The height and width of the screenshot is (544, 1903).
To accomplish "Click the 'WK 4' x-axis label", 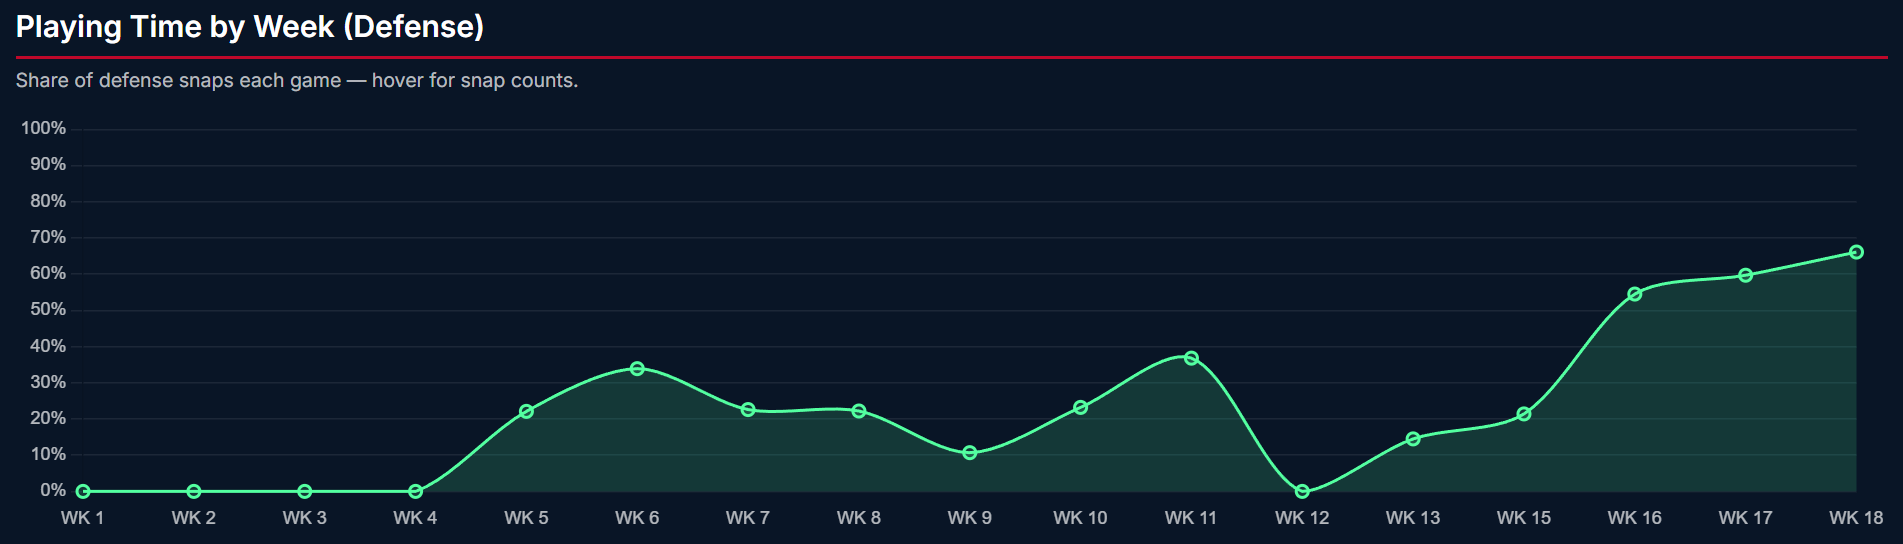I will click(415, 518).
